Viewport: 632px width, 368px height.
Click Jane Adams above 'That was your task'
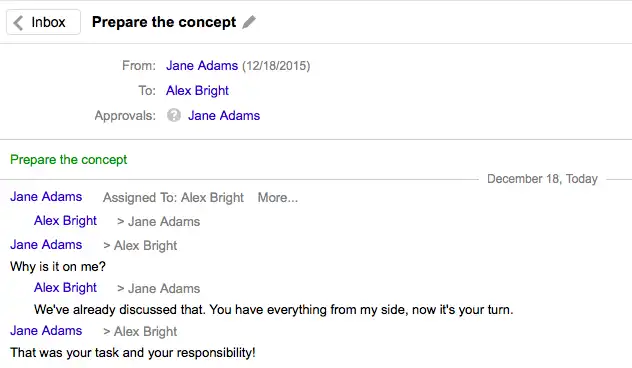click(46, 331)
